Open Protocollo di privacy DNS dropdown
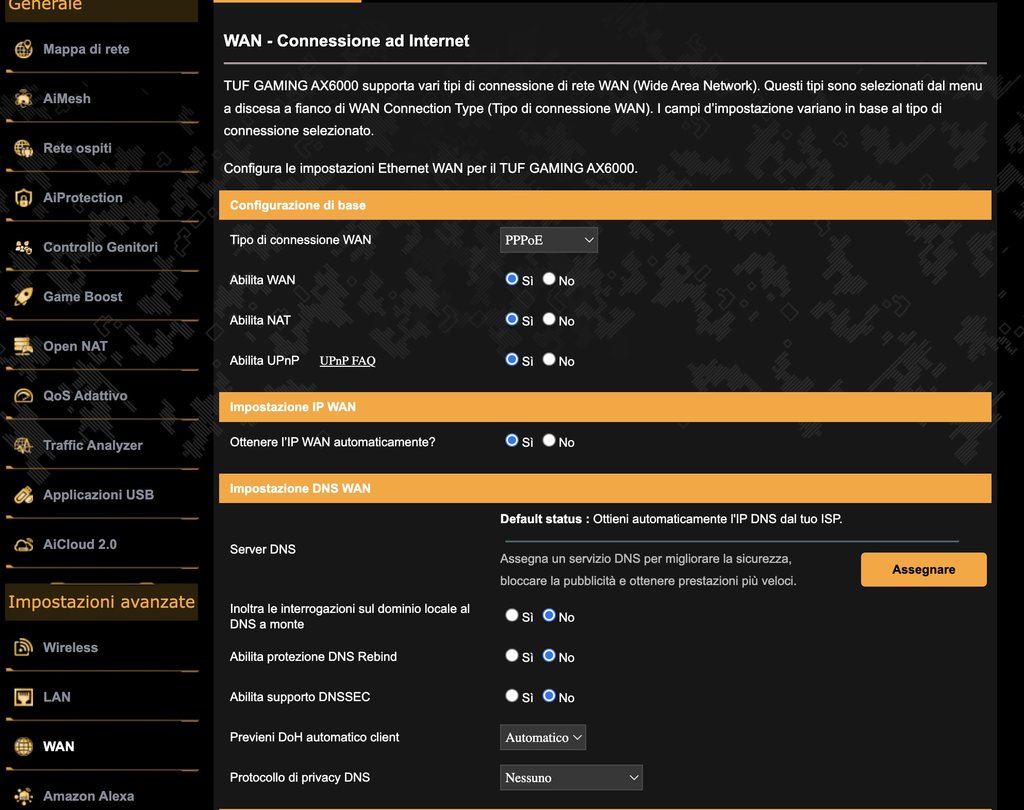Image resolution: width=1024 pixels, height=810 pixels. pyautogui.click(x=571, y=777)
